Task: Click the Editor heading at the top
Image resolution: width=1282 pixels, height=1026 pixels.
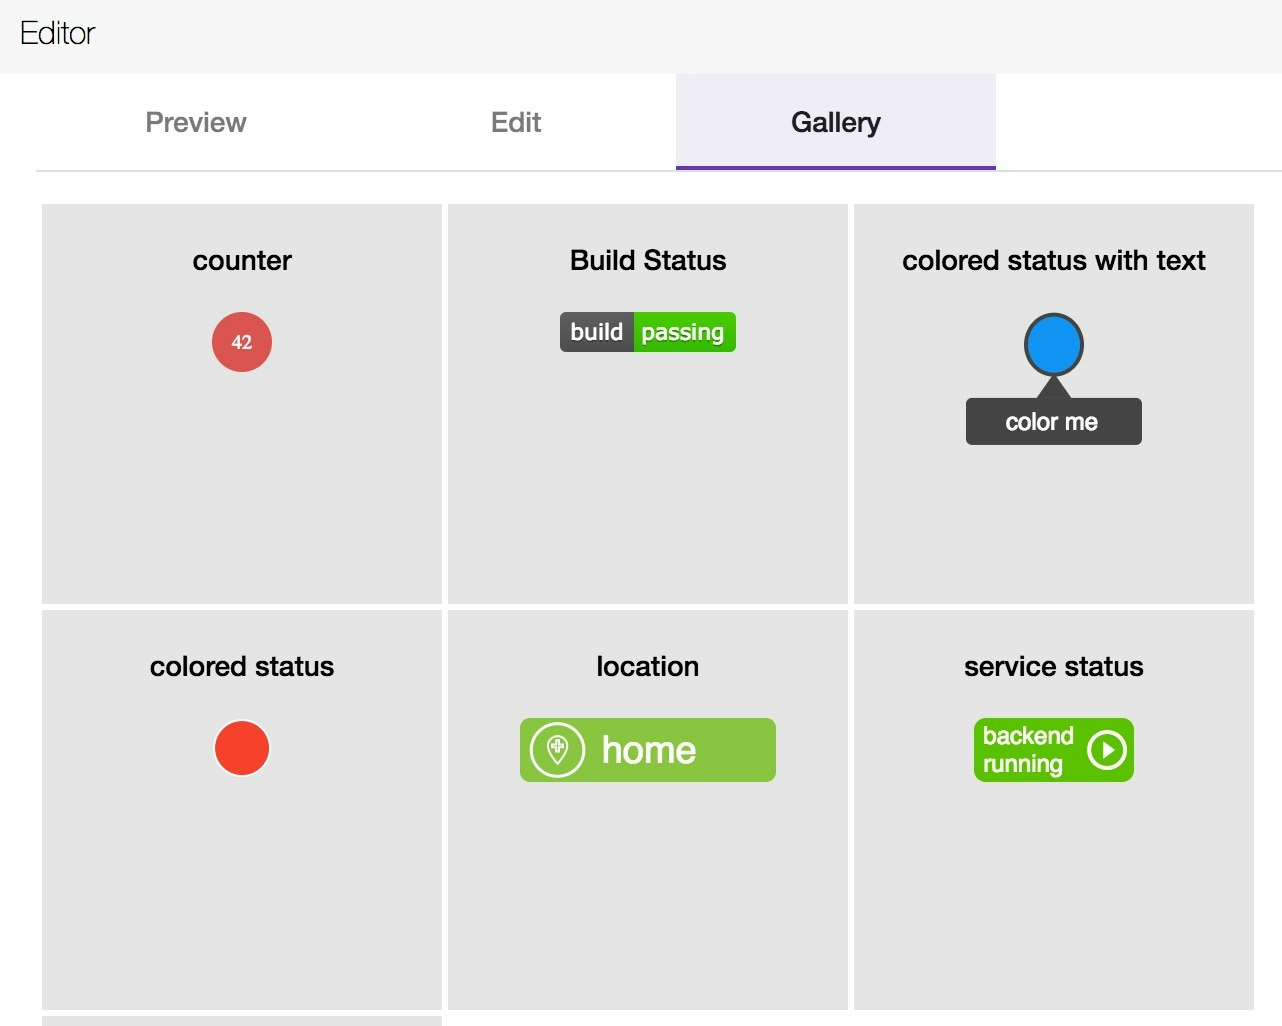Action: 57,32
